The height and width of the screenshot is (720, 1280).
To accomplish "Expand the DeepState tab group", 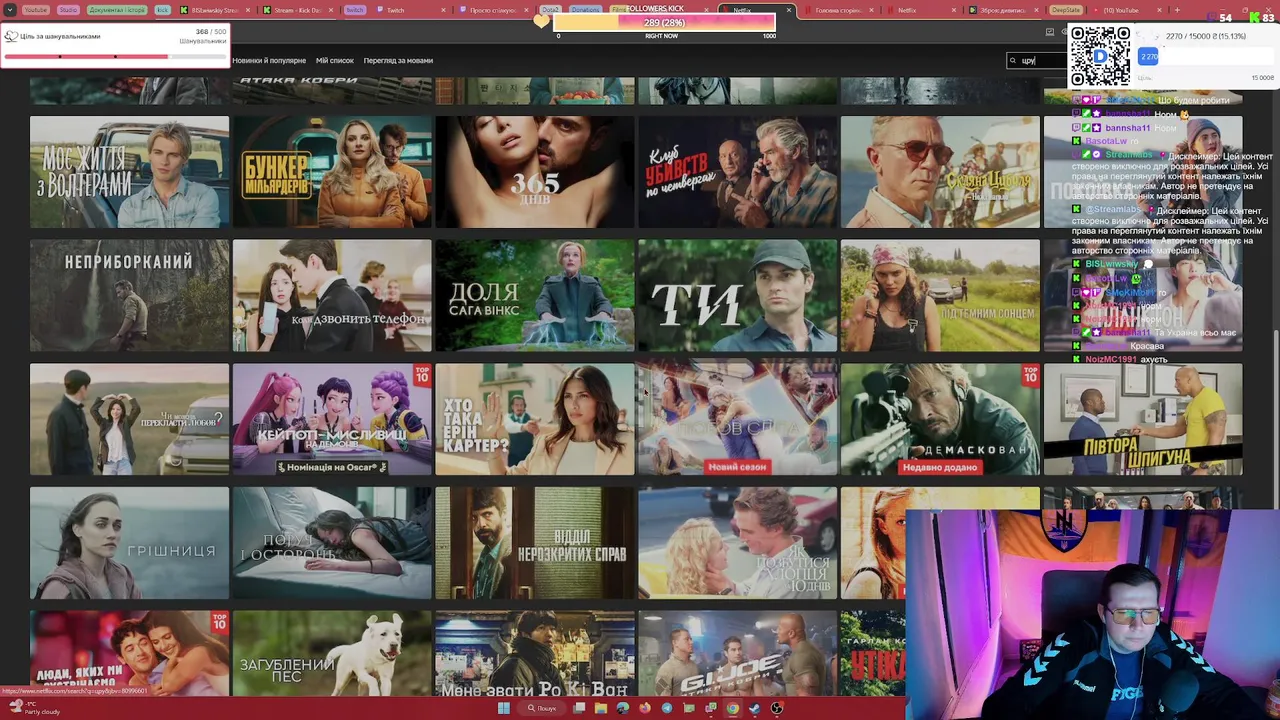I will tap(1066, 10).
